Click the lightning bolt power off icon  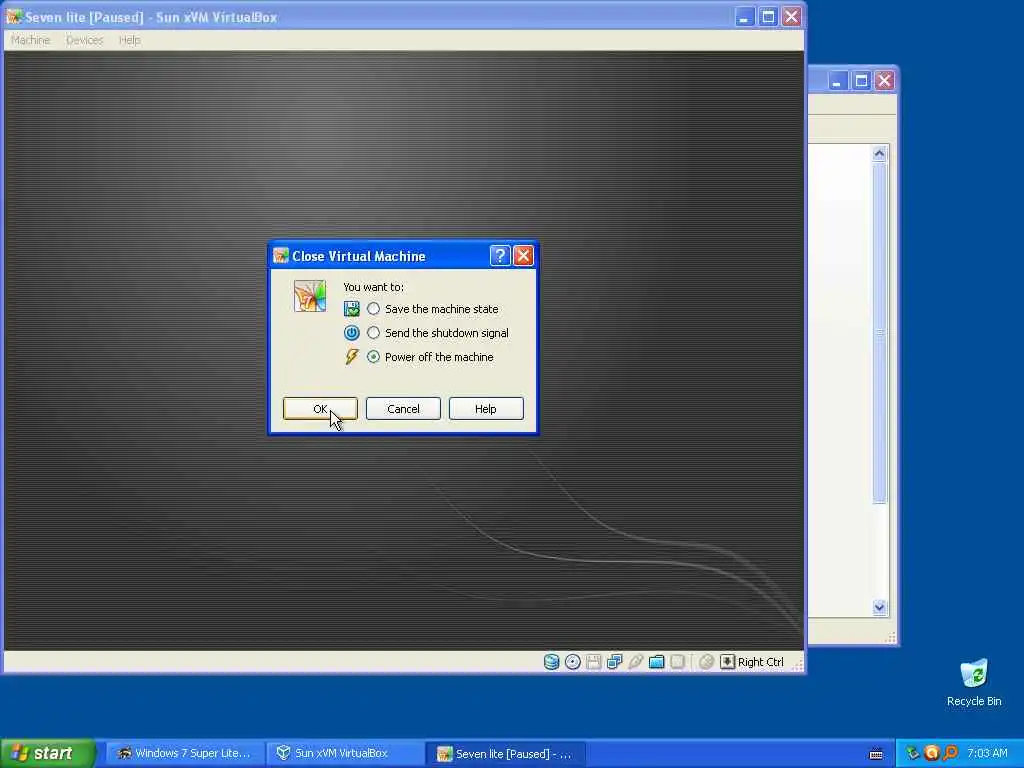pos(351,357)
